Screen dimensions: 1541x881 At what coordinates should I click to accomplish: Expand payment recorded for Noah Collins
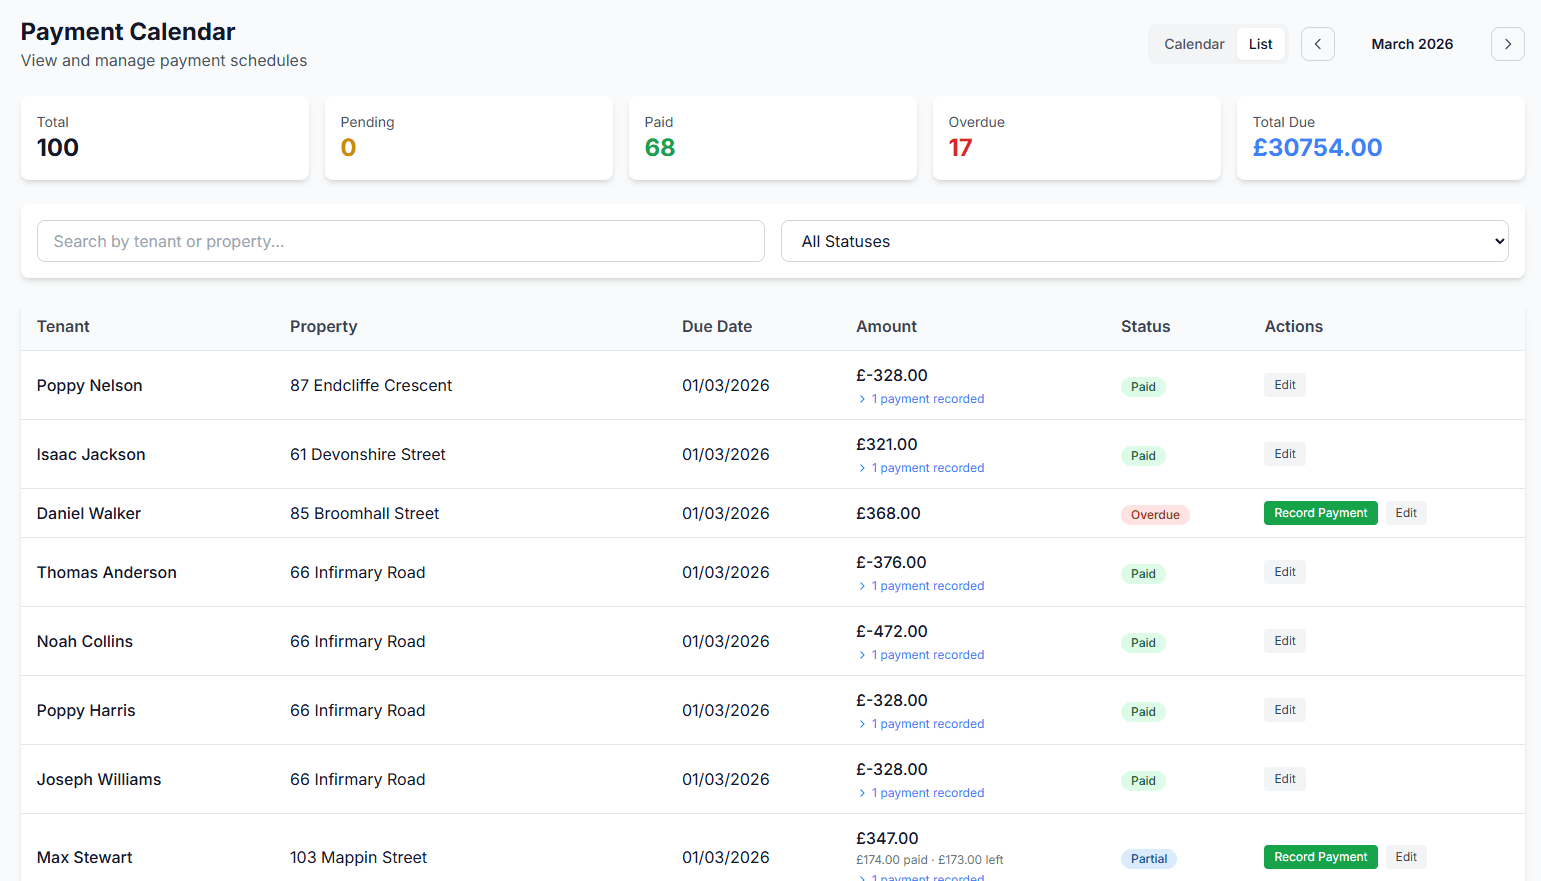(x=921, y=655)
